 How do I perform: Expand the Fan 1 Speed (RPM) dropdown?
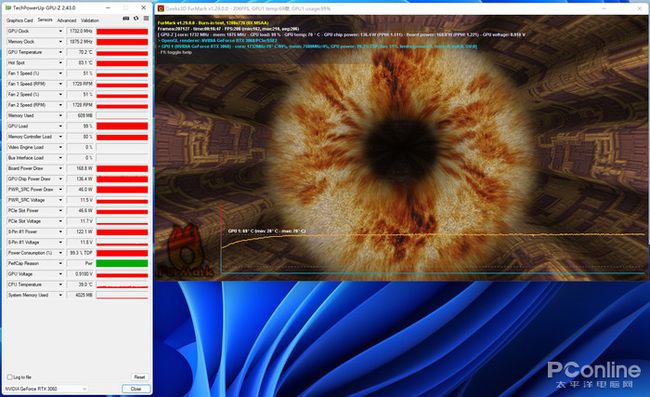pyautogui.click(x=61, y=84)
